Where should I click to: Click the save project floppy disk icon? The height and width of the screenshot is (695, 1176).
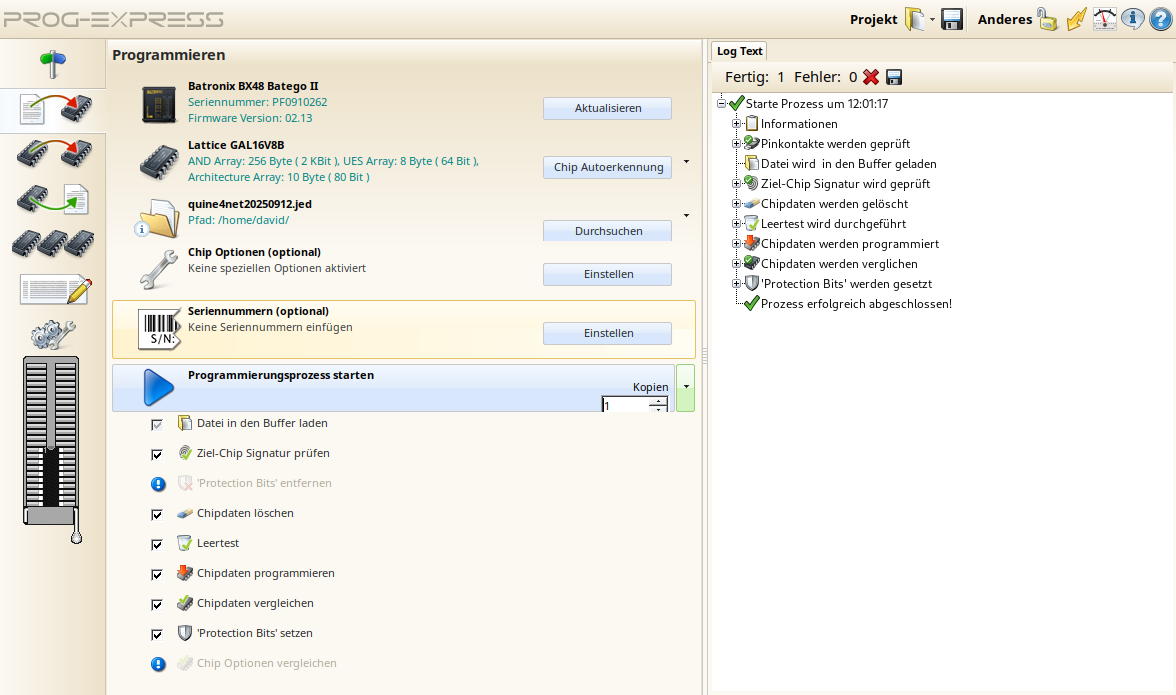952,19
